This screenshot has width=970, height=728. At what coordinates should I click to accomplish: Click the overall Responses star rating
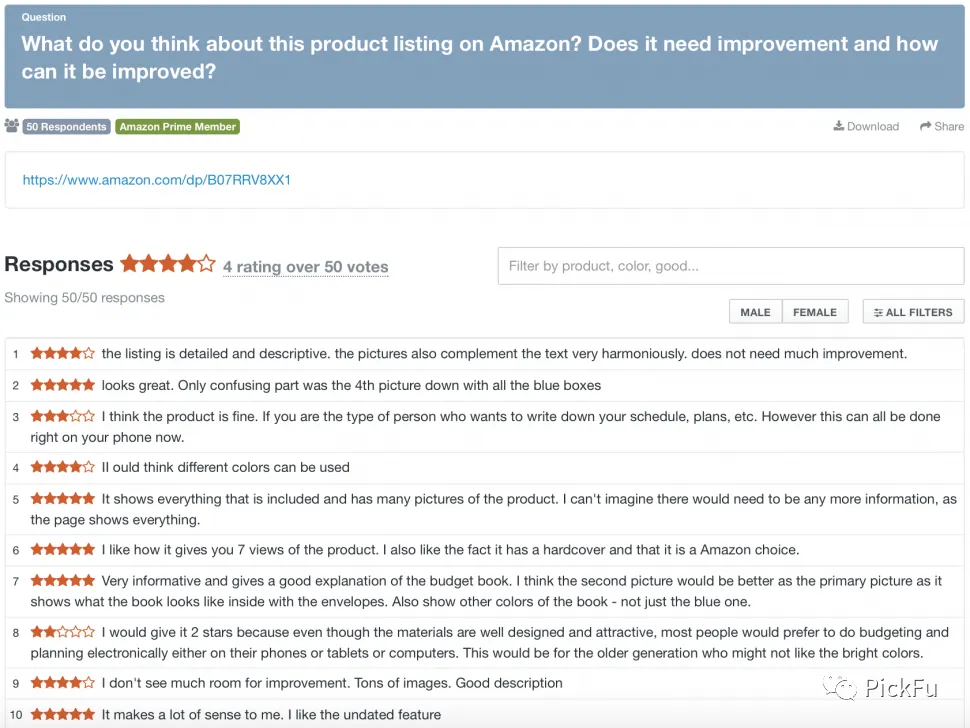[x=168, y=264]
